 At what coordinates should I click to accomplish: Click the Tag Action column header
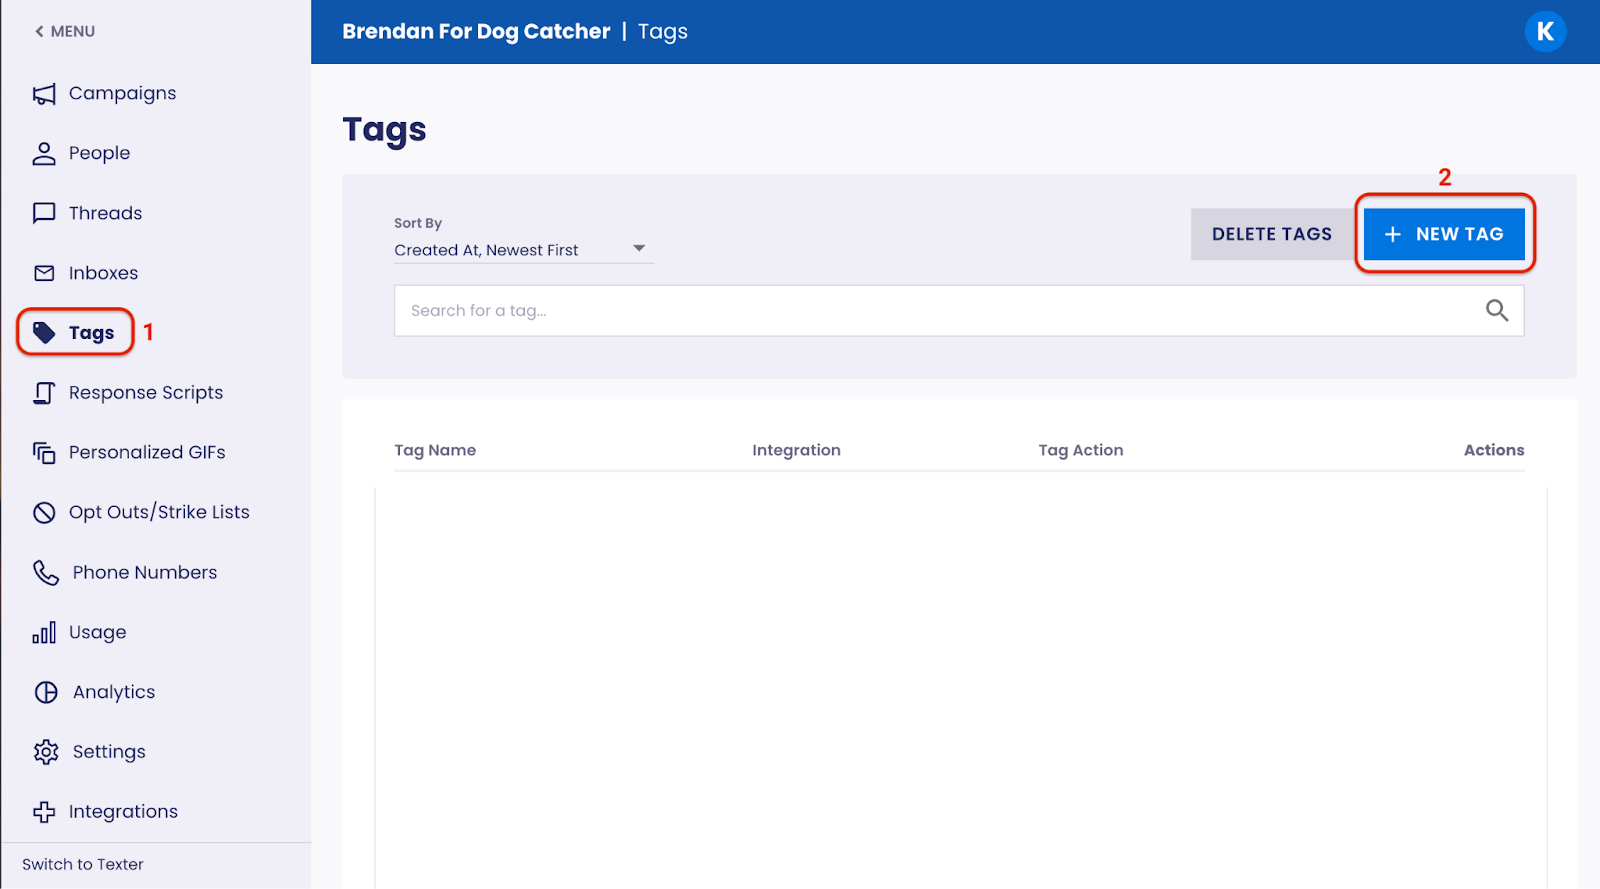1081,450
